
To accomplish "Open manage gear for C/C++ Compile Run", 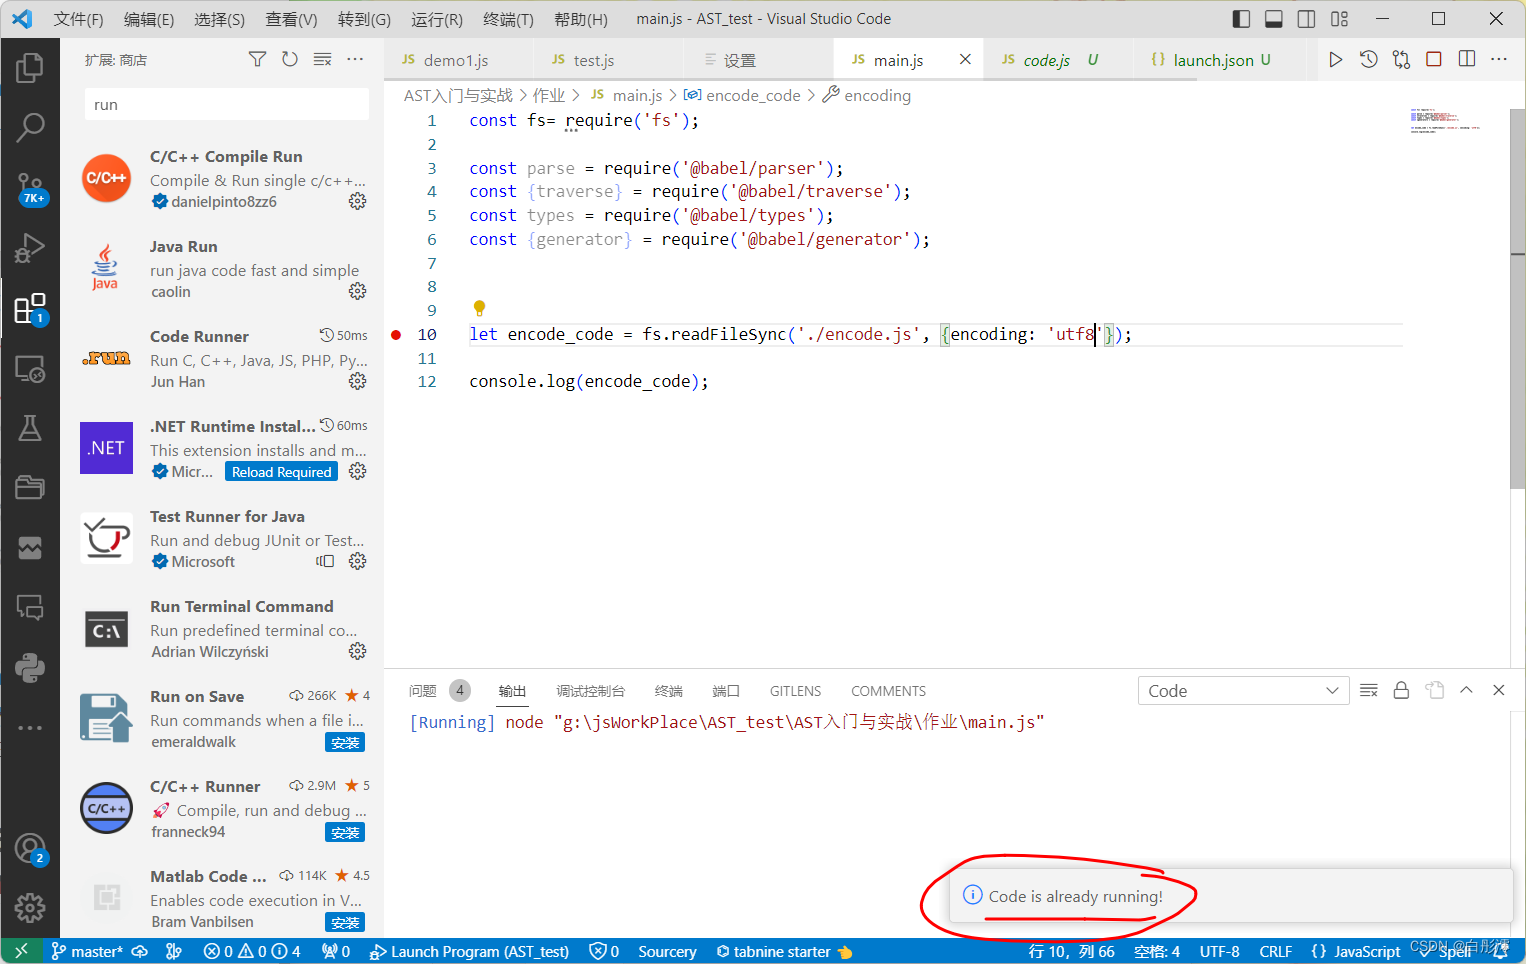I will [357, 202].
